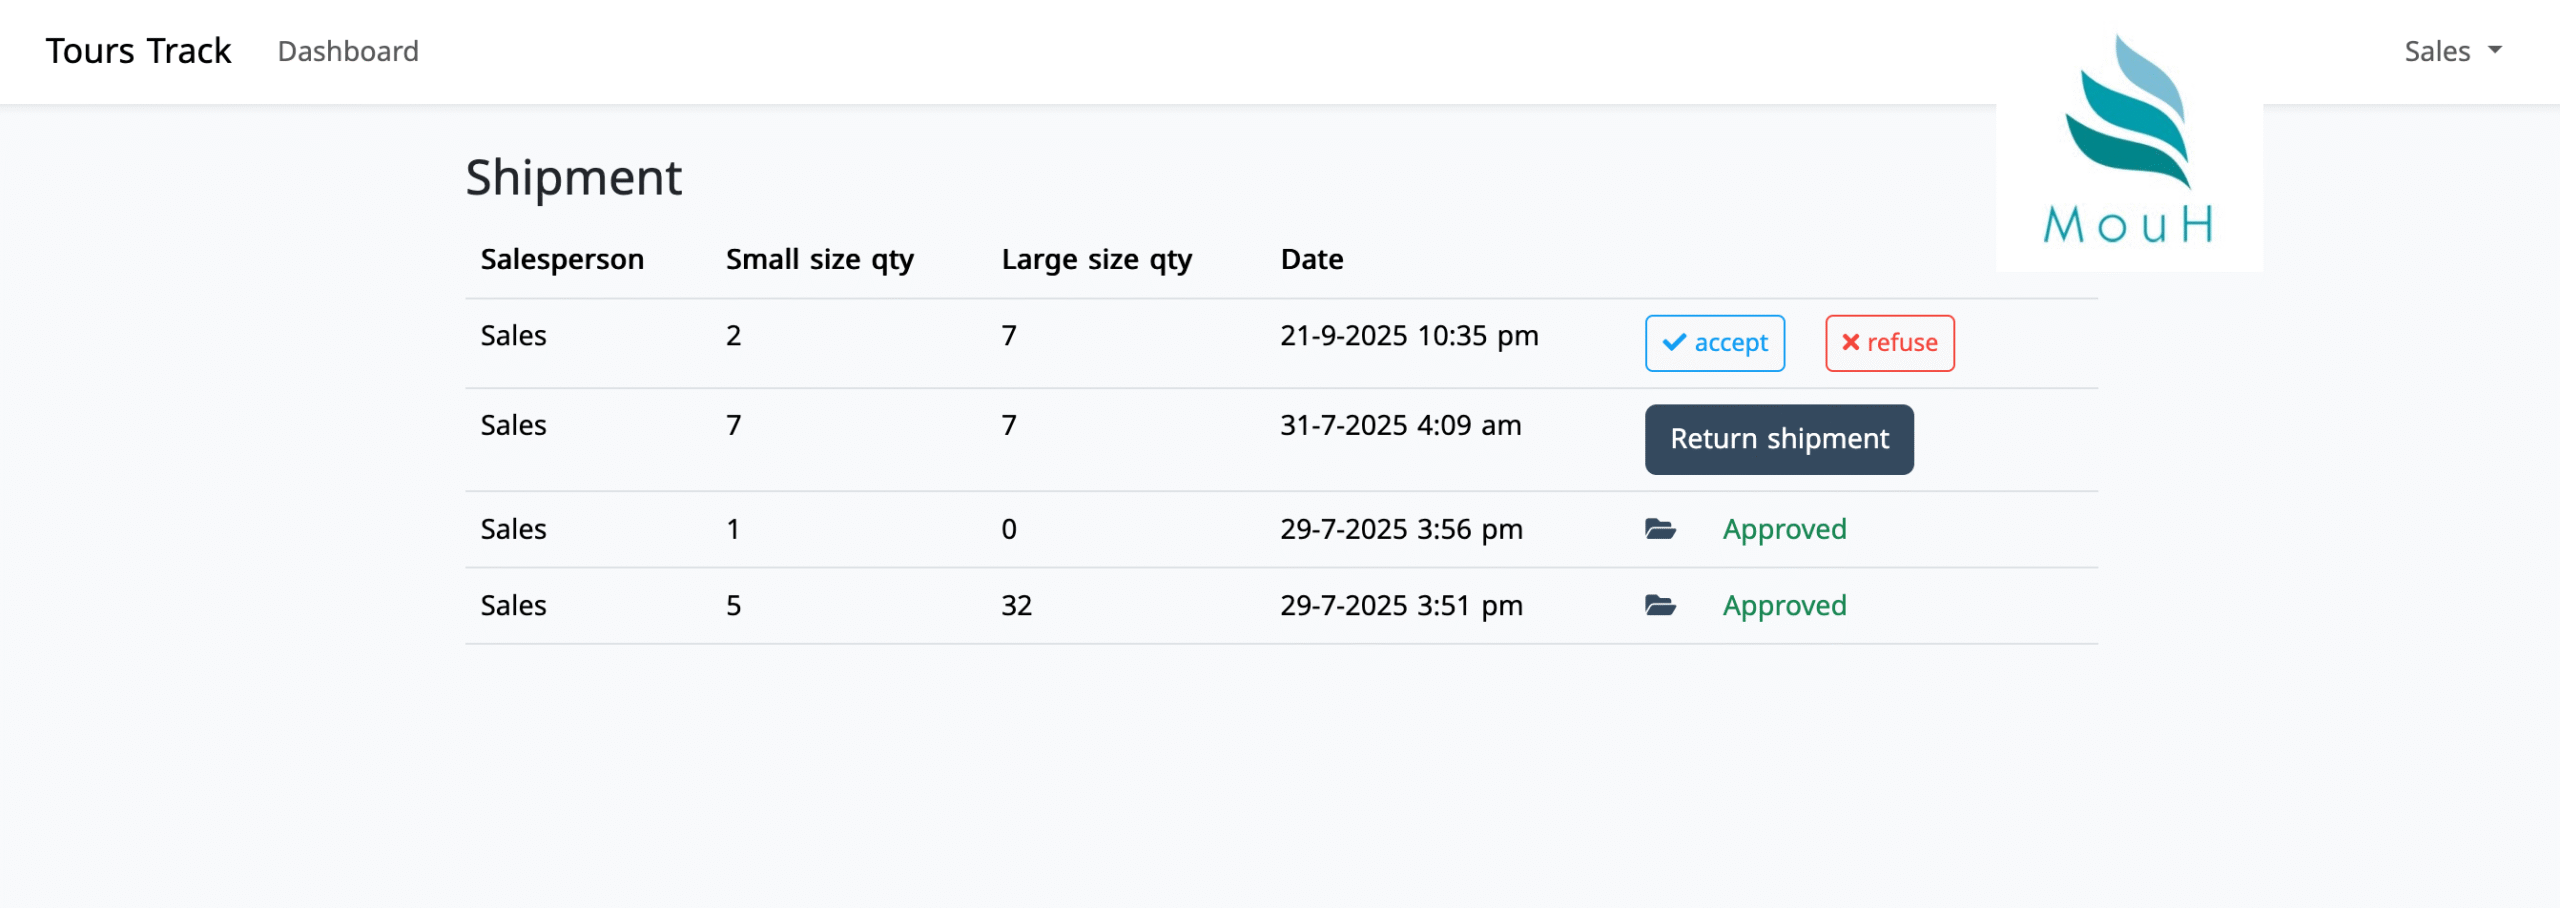The width and height of the screenshot is (2560, 908).
Task: Open folder icon for 29-7-2025 3:56 pm shipment
Action: pos(1660,529)
